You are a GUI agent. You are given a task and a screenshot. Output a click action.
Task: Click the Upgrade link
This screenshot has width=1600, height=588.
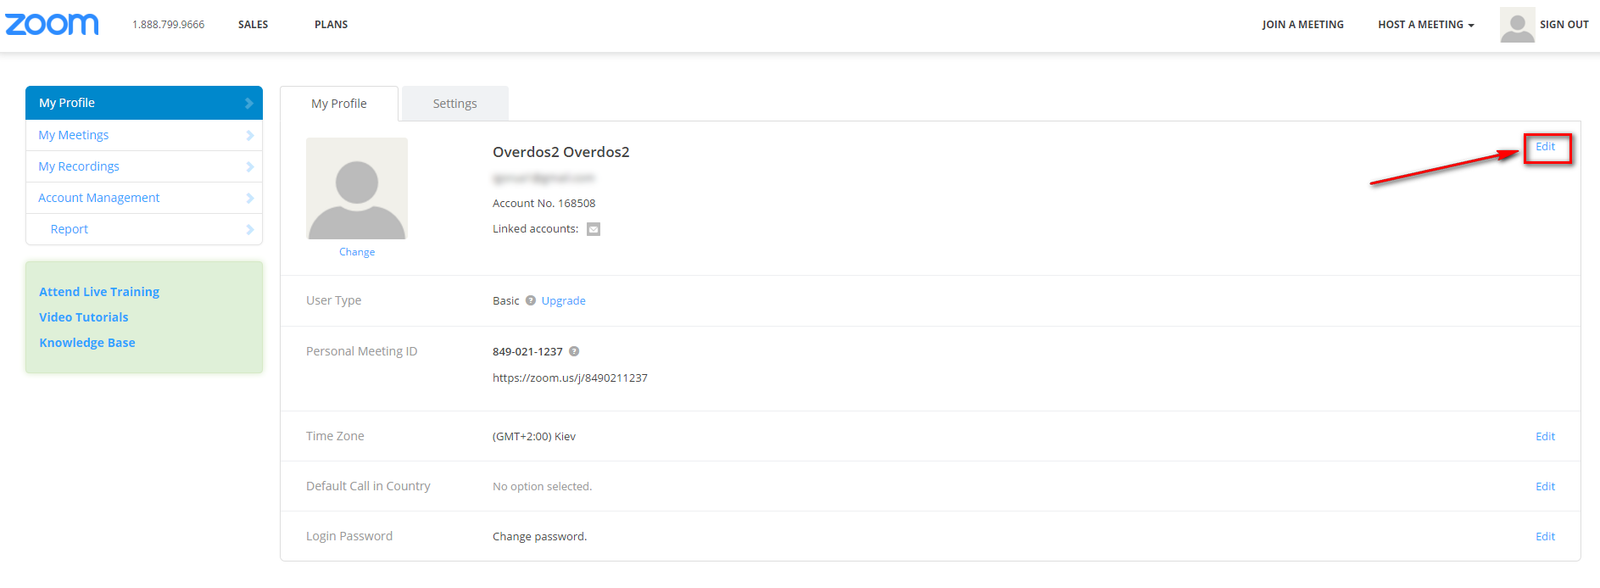click(563, 301)
